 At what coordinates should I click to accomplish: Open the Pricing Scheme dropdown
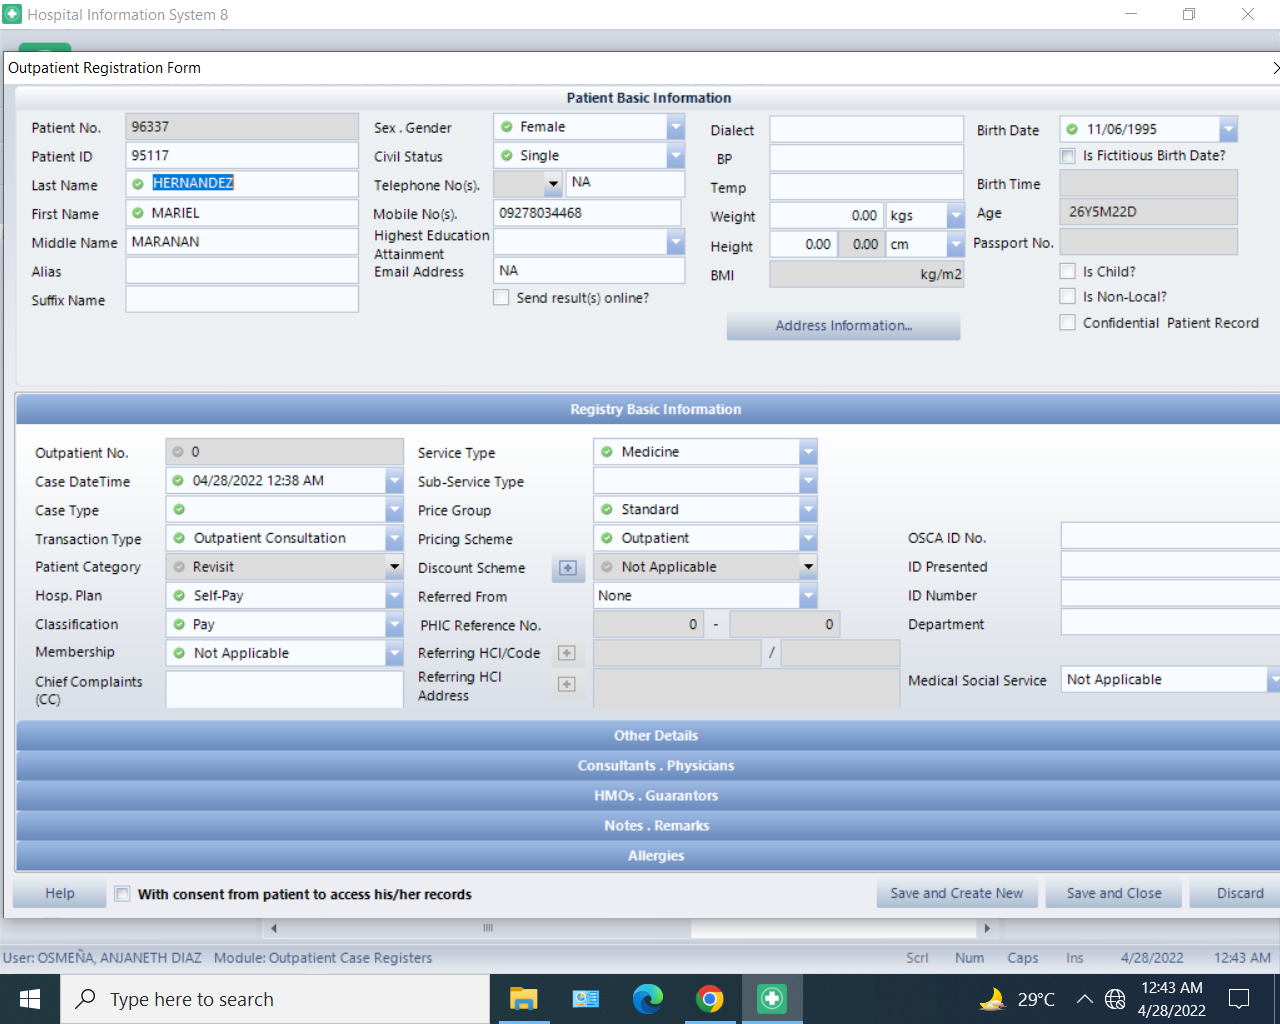(808, 538)
